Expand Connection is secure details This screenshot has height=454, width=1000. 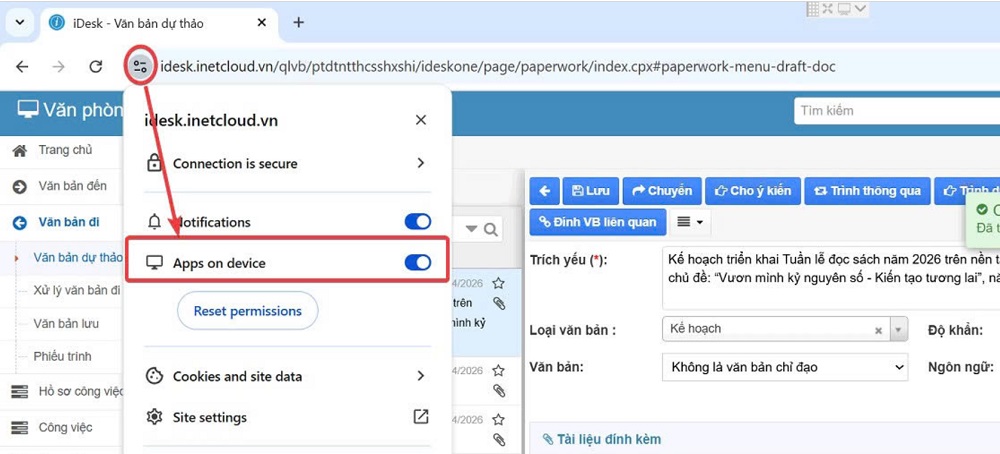pos(421,163)
